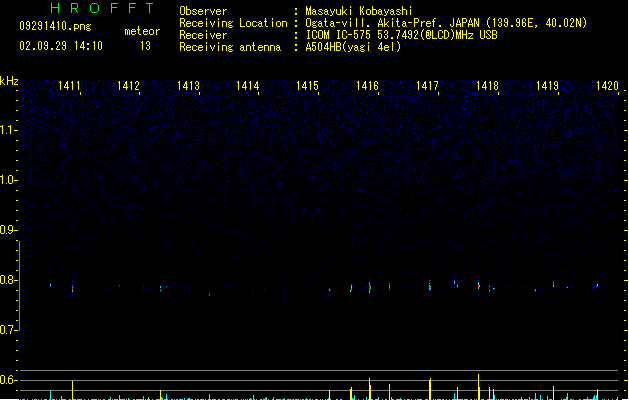This screenshot has width=629, height=400.
Task: Click the 1416 time marker
Action: point(367,86)
